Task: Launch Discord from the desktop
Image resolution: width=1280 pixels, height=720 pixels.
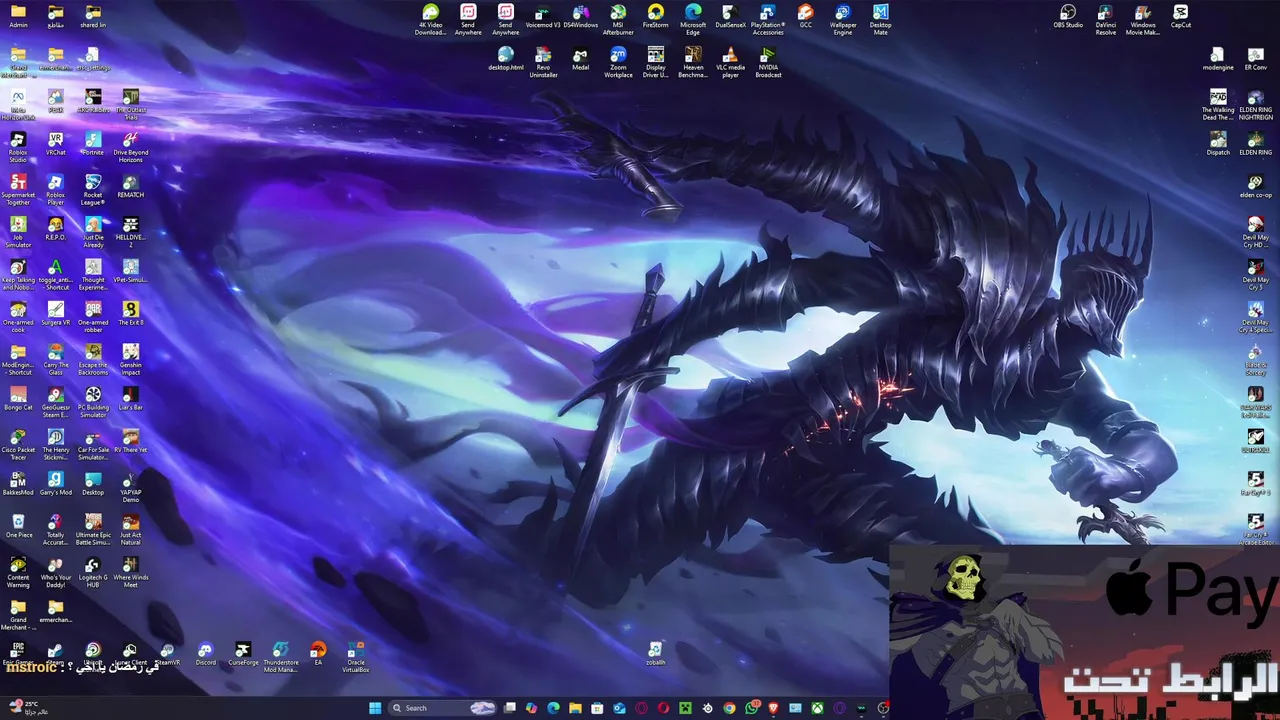Action: tap(205, 655)
